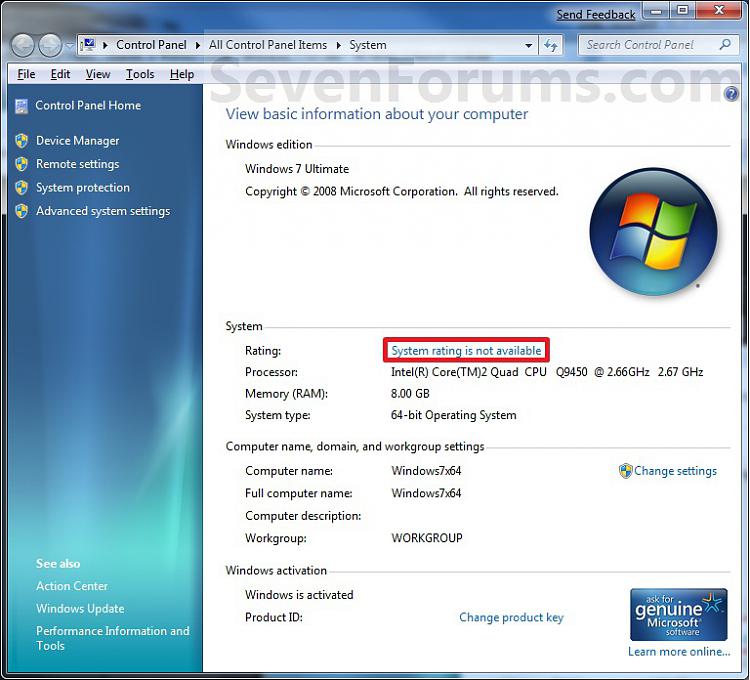Open the address bar history dropdown

(529, 46)
